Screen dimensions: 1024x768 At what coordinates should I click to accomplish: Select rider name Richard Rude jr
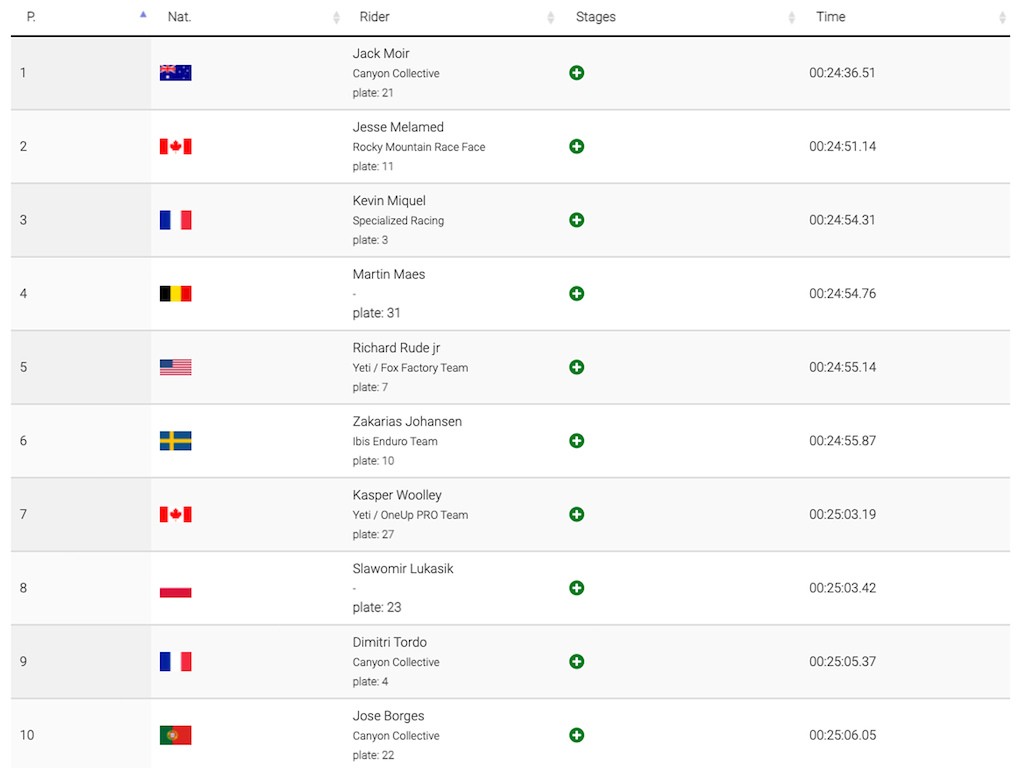396,348
